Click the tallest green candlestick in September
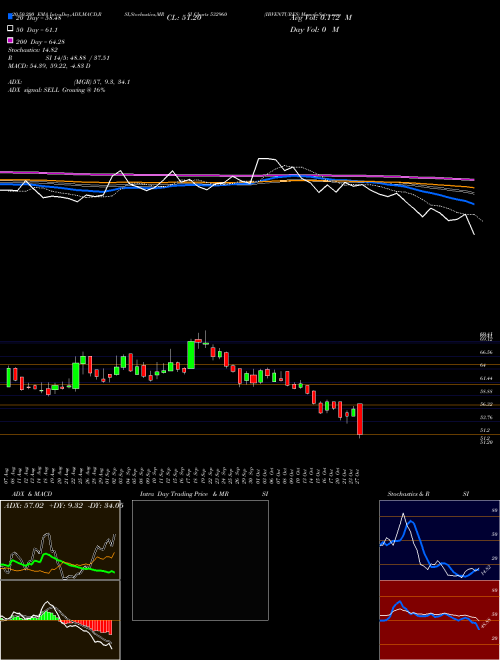The image size is (500, 660). pyautogui.click(x=191, y=355)
